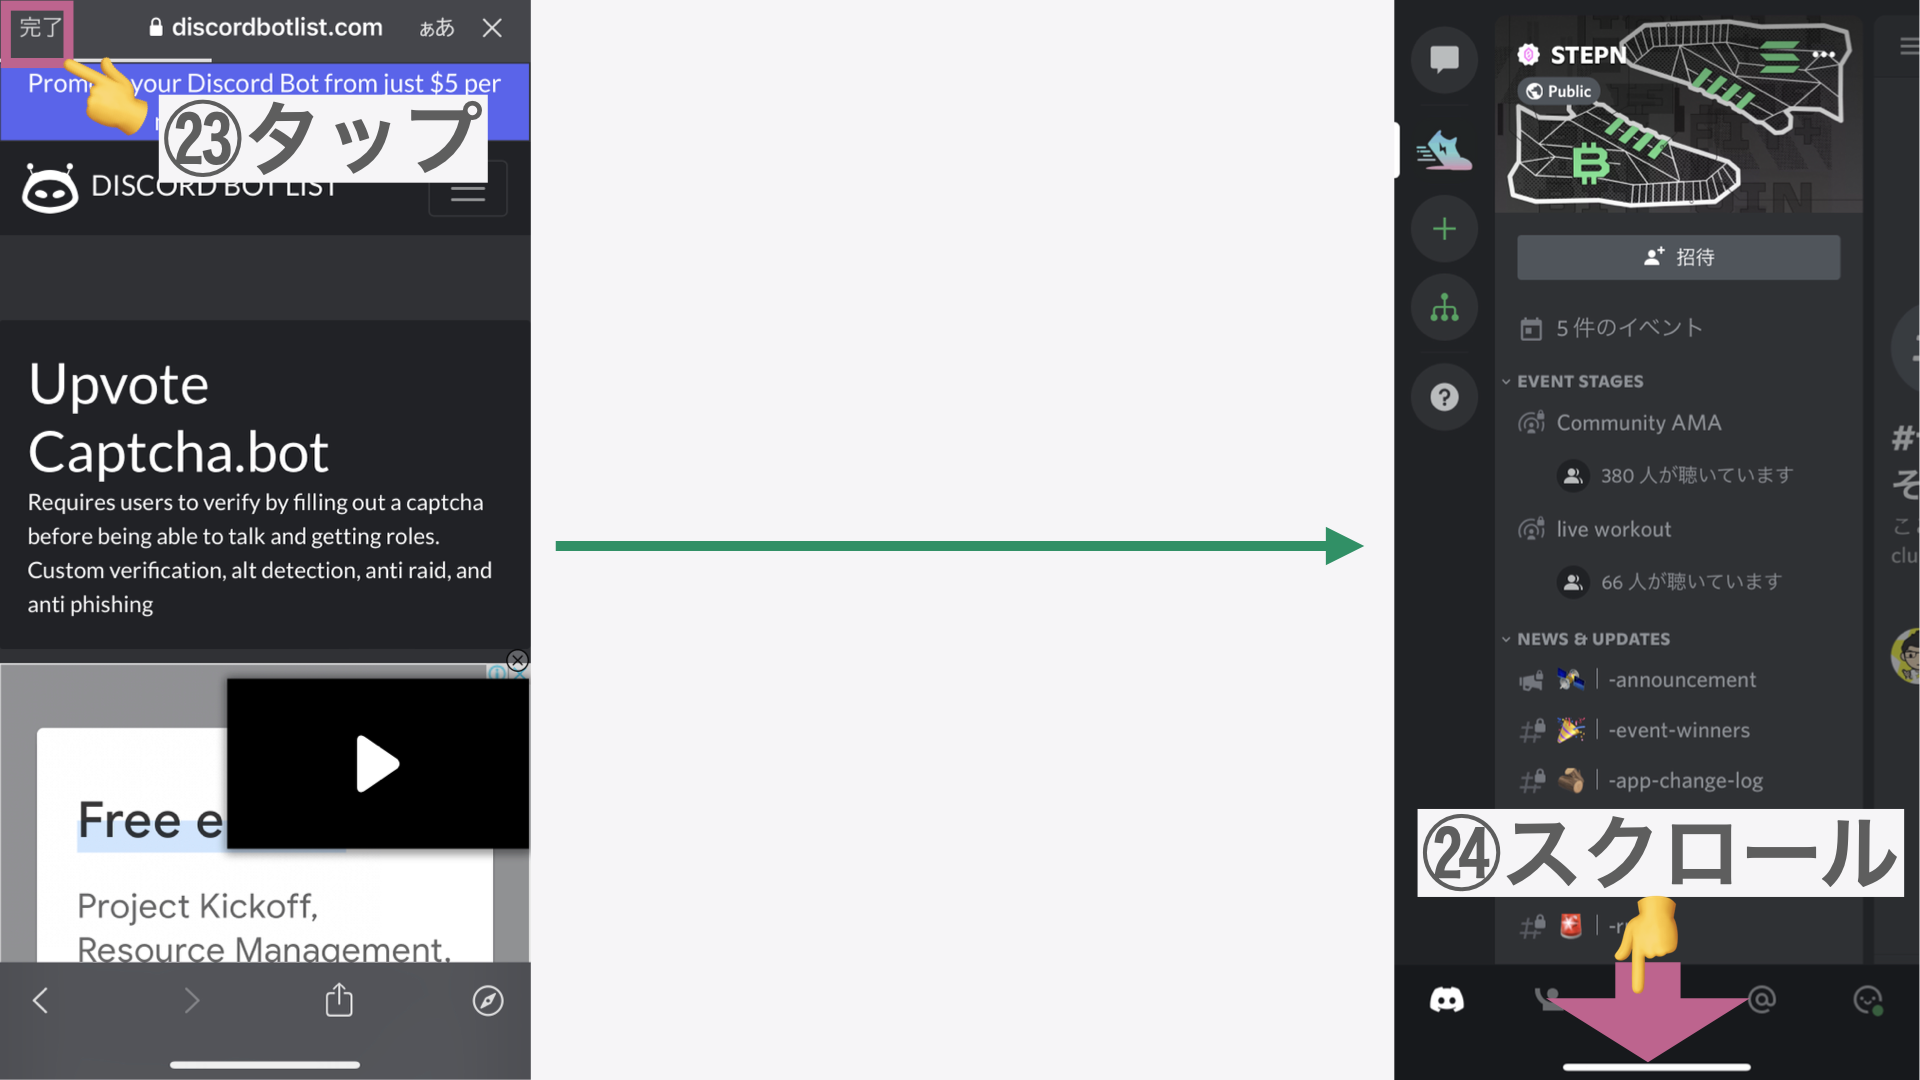Click 66 人が聴いています listener count
Viewport: 1920px width, 1080px height.
click(1691, 581)
